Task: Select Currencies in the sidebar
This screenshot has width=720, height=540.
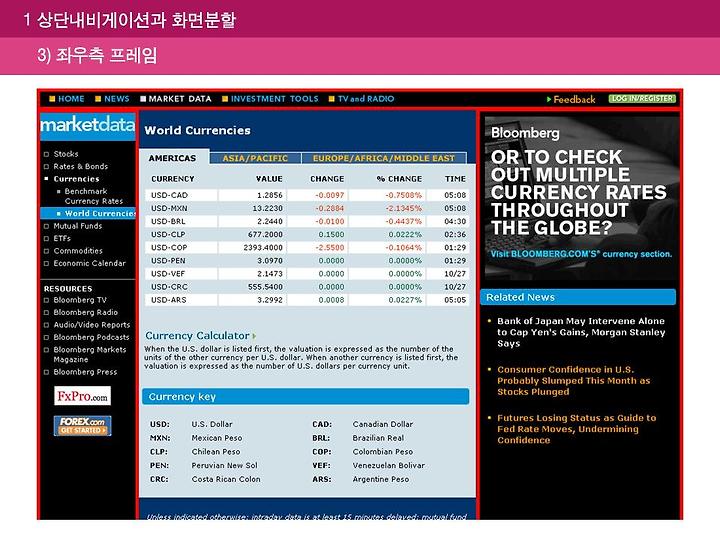Action: point(76,179)
